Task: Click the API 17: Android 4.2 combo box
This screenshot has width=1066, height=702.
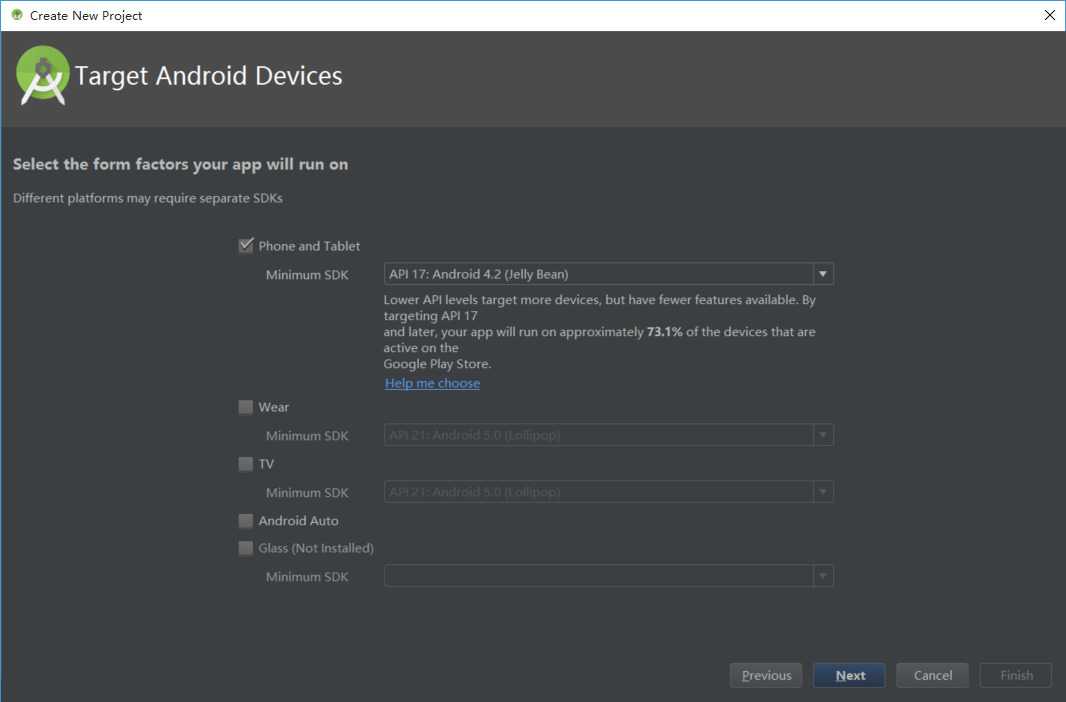Action: 608,274
